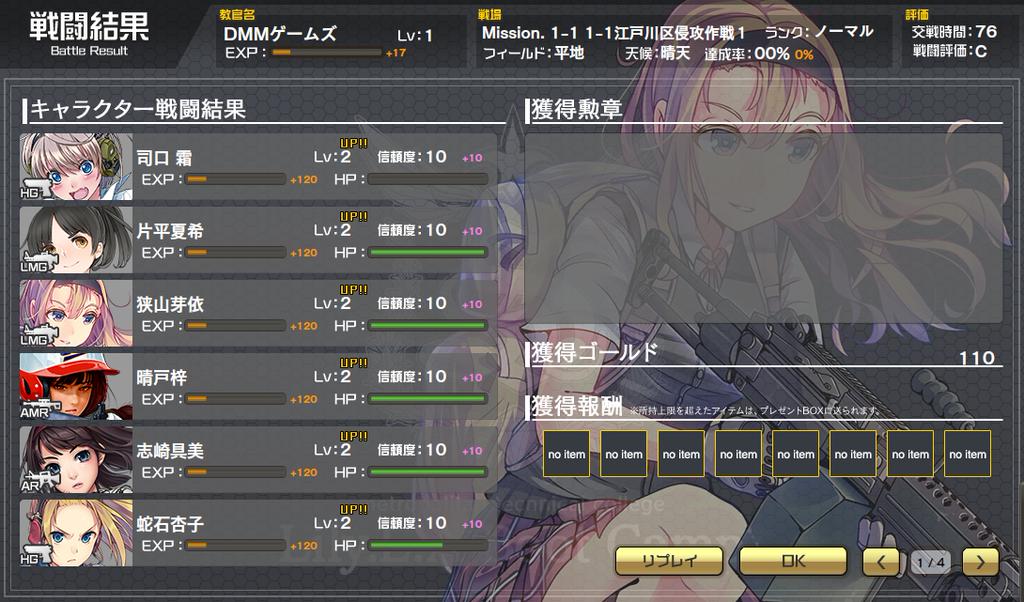Image resolution: width=1024 pixels, height=602 pixels.
Task: Click 蛇石杏子's EXP bar
Action: click(x=235, y=545)
